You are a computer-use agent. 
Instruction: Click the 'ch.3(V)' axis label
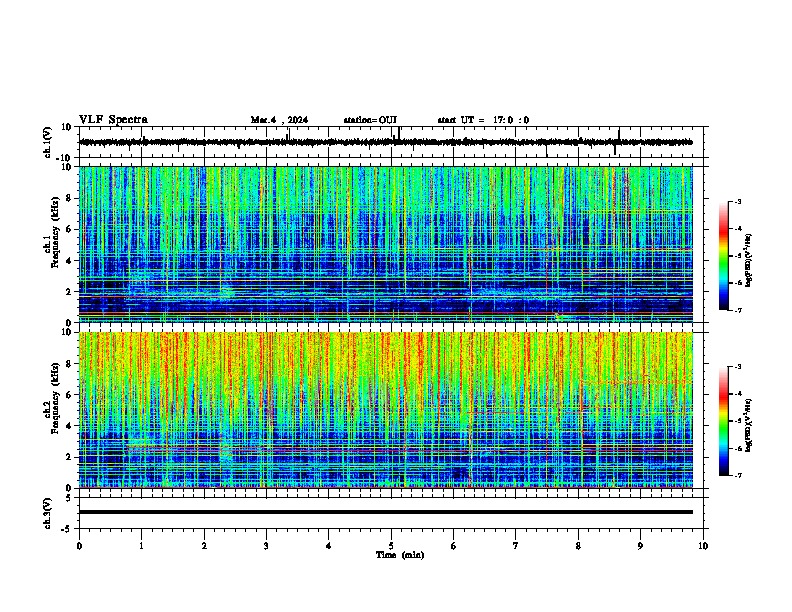(x=48, y=513)
